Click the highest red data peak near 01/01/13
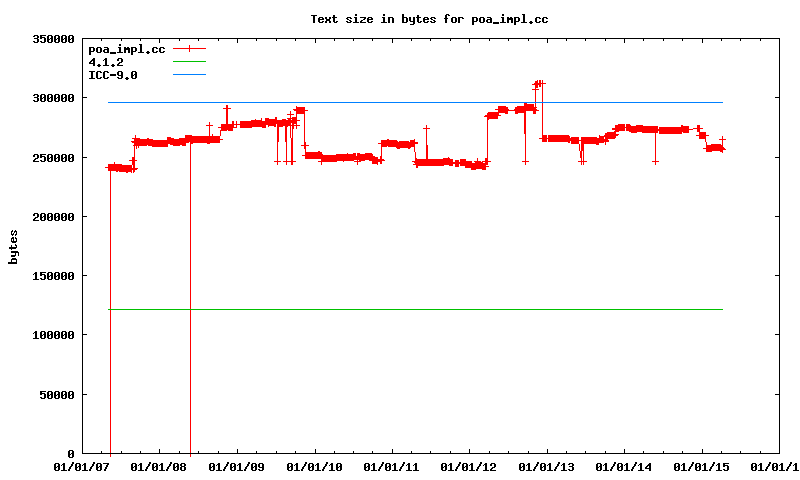 [539, 84]
